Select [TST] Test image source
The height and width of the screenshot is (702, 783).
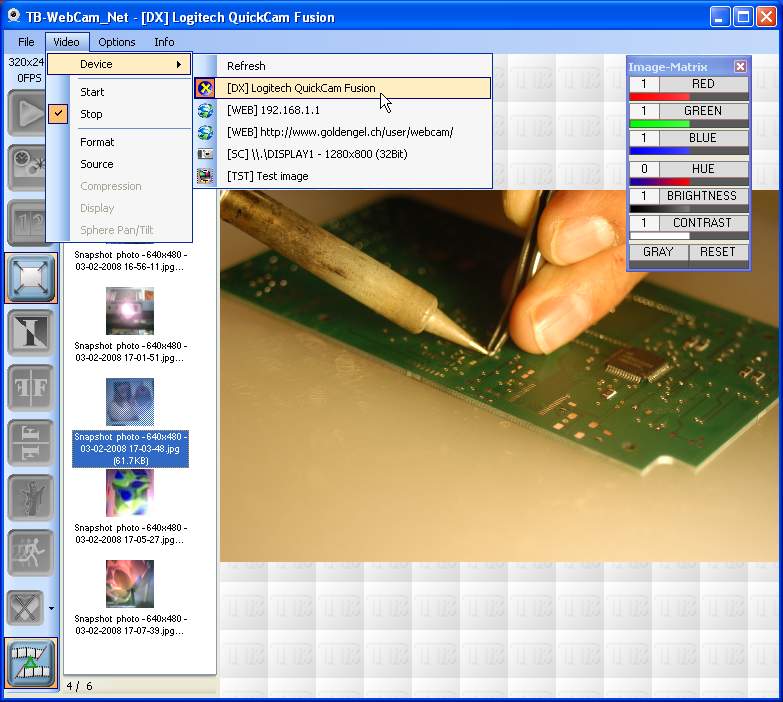pyautogui.click(x=343, y=176)
